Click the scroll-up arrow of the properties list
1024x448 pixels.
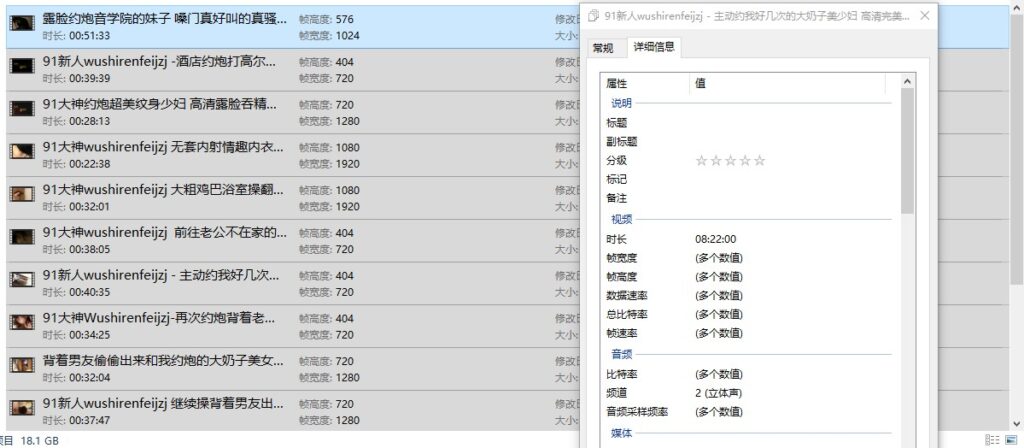tap(907, 82)
